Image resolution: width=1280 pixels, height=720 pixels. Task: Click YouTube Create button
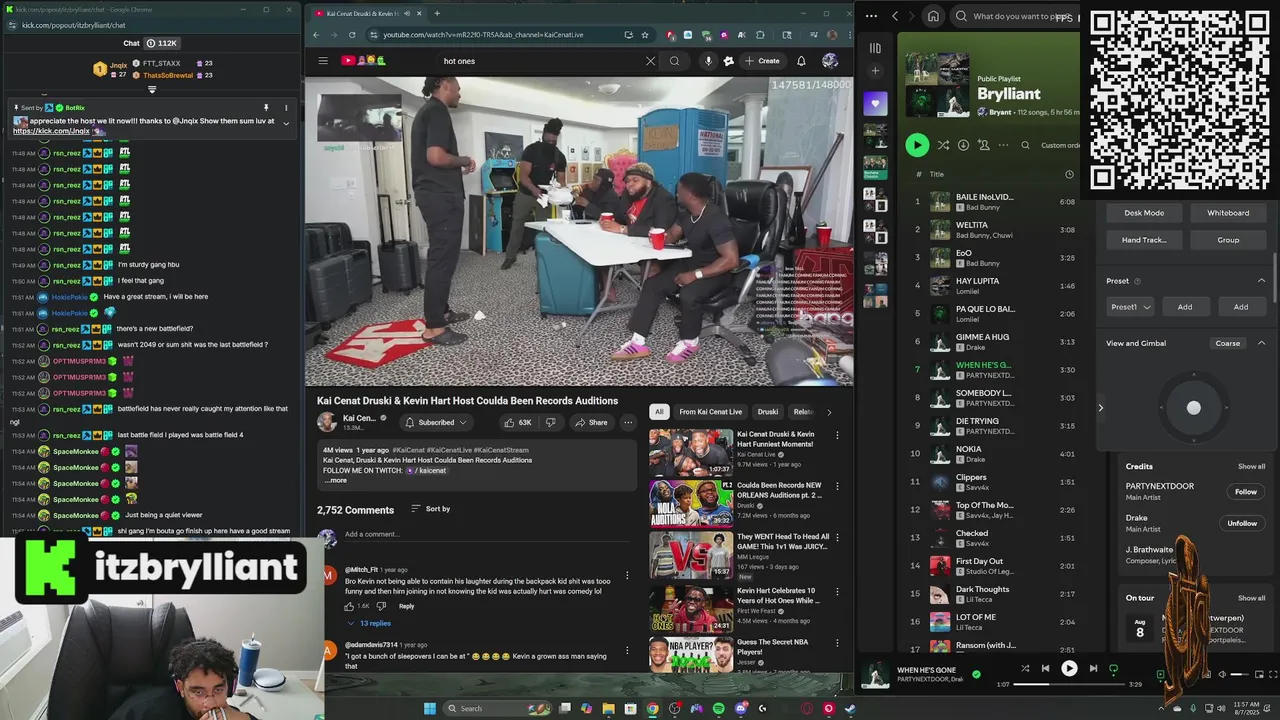pyautogui.click(x=762, y=61)
